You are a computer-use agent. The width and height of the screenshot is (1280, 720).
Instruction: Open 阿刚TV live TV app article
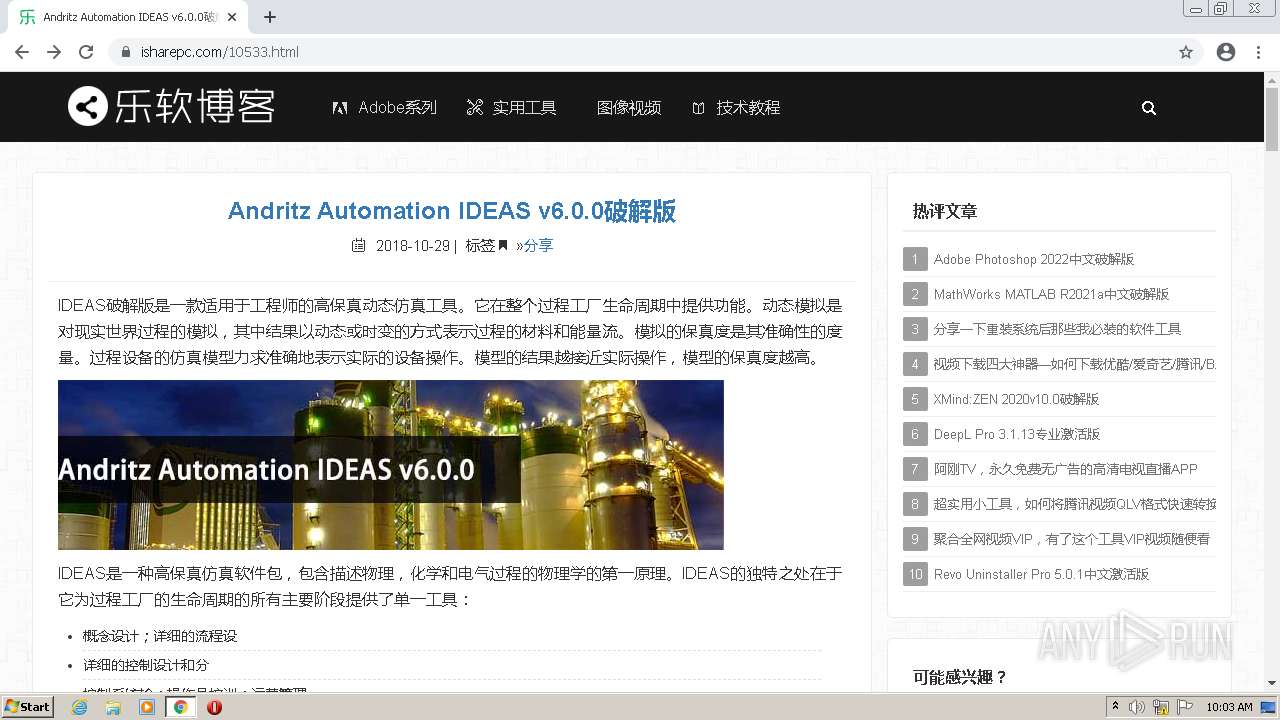[x=1065, y=469]
